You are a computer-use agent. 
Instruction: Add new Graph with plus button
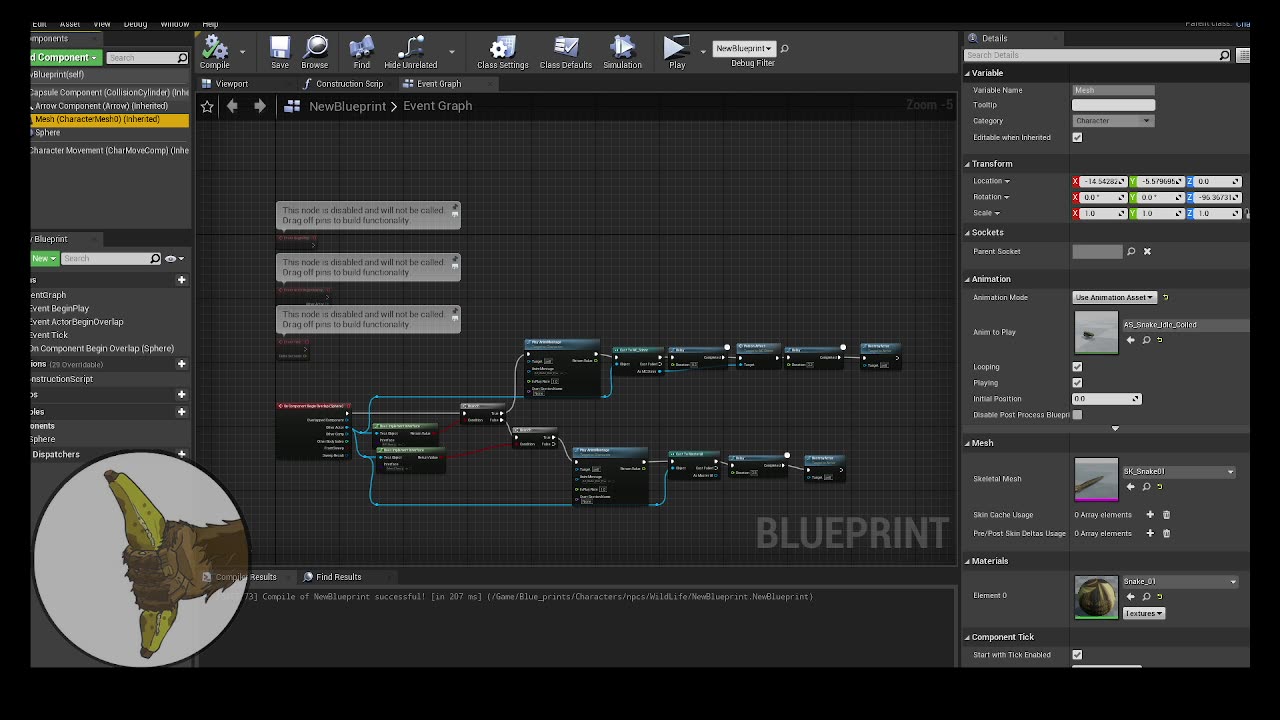tap(181, 280)
